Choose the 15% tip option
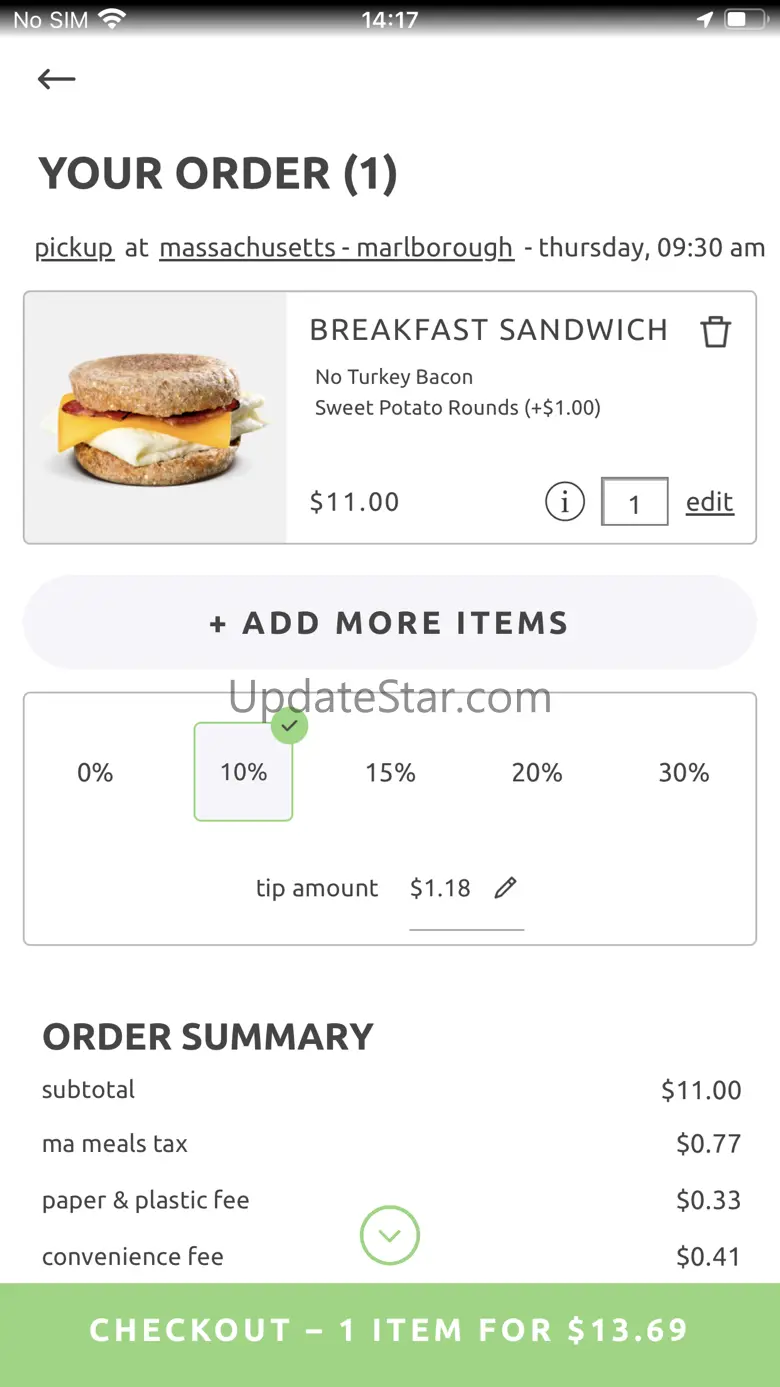The height and width of the screenshot is (1387, 780). [390, 772]
